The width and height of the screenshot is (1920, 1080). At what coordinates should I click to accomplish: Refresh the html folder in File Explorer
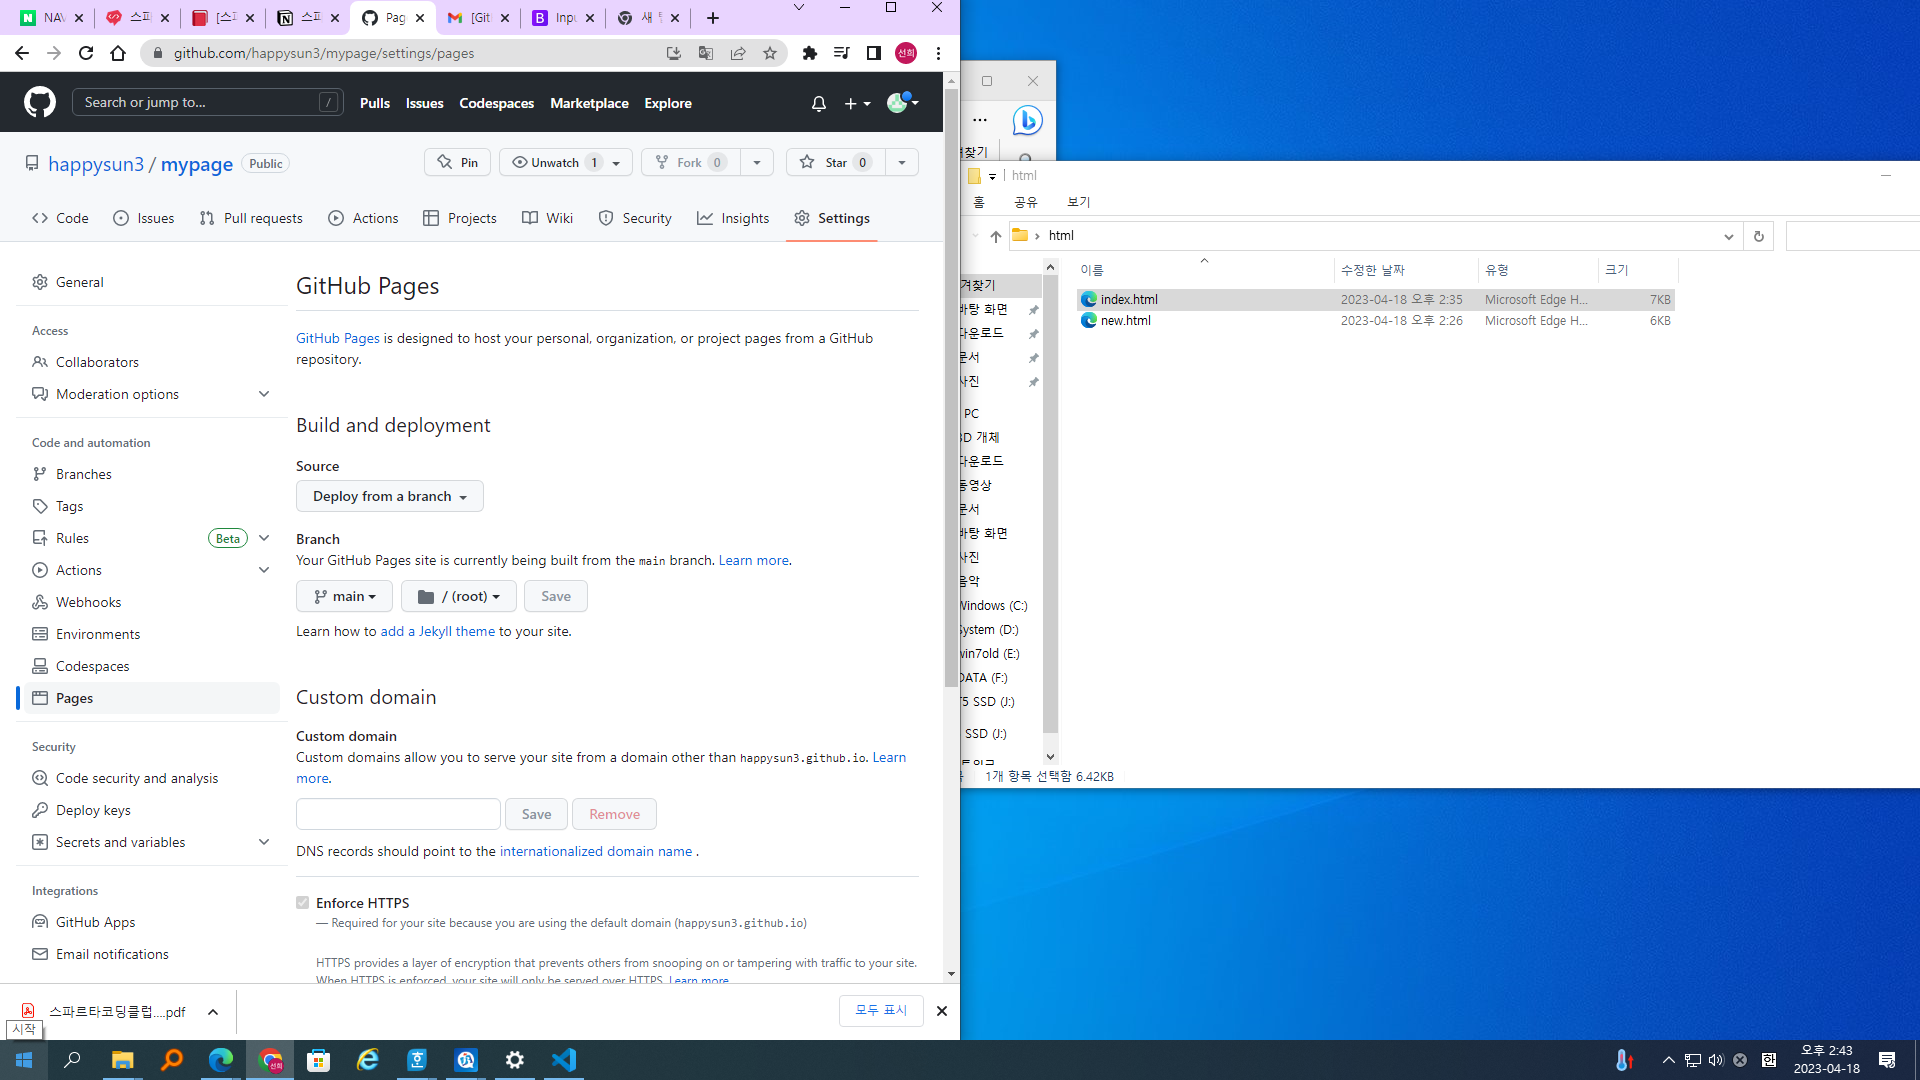coord(1759,236)
